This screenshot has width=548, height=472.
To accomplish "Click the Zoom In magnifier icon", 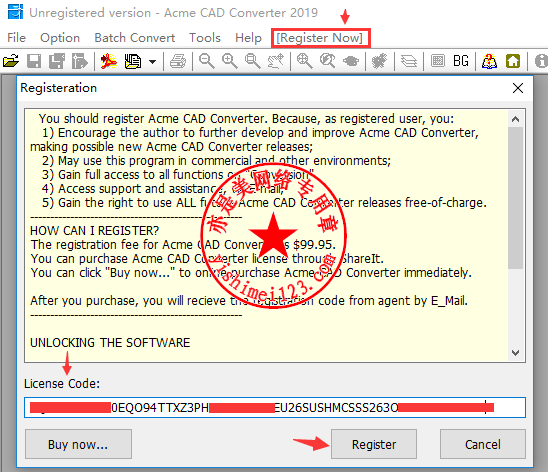I will pos(230,61).
